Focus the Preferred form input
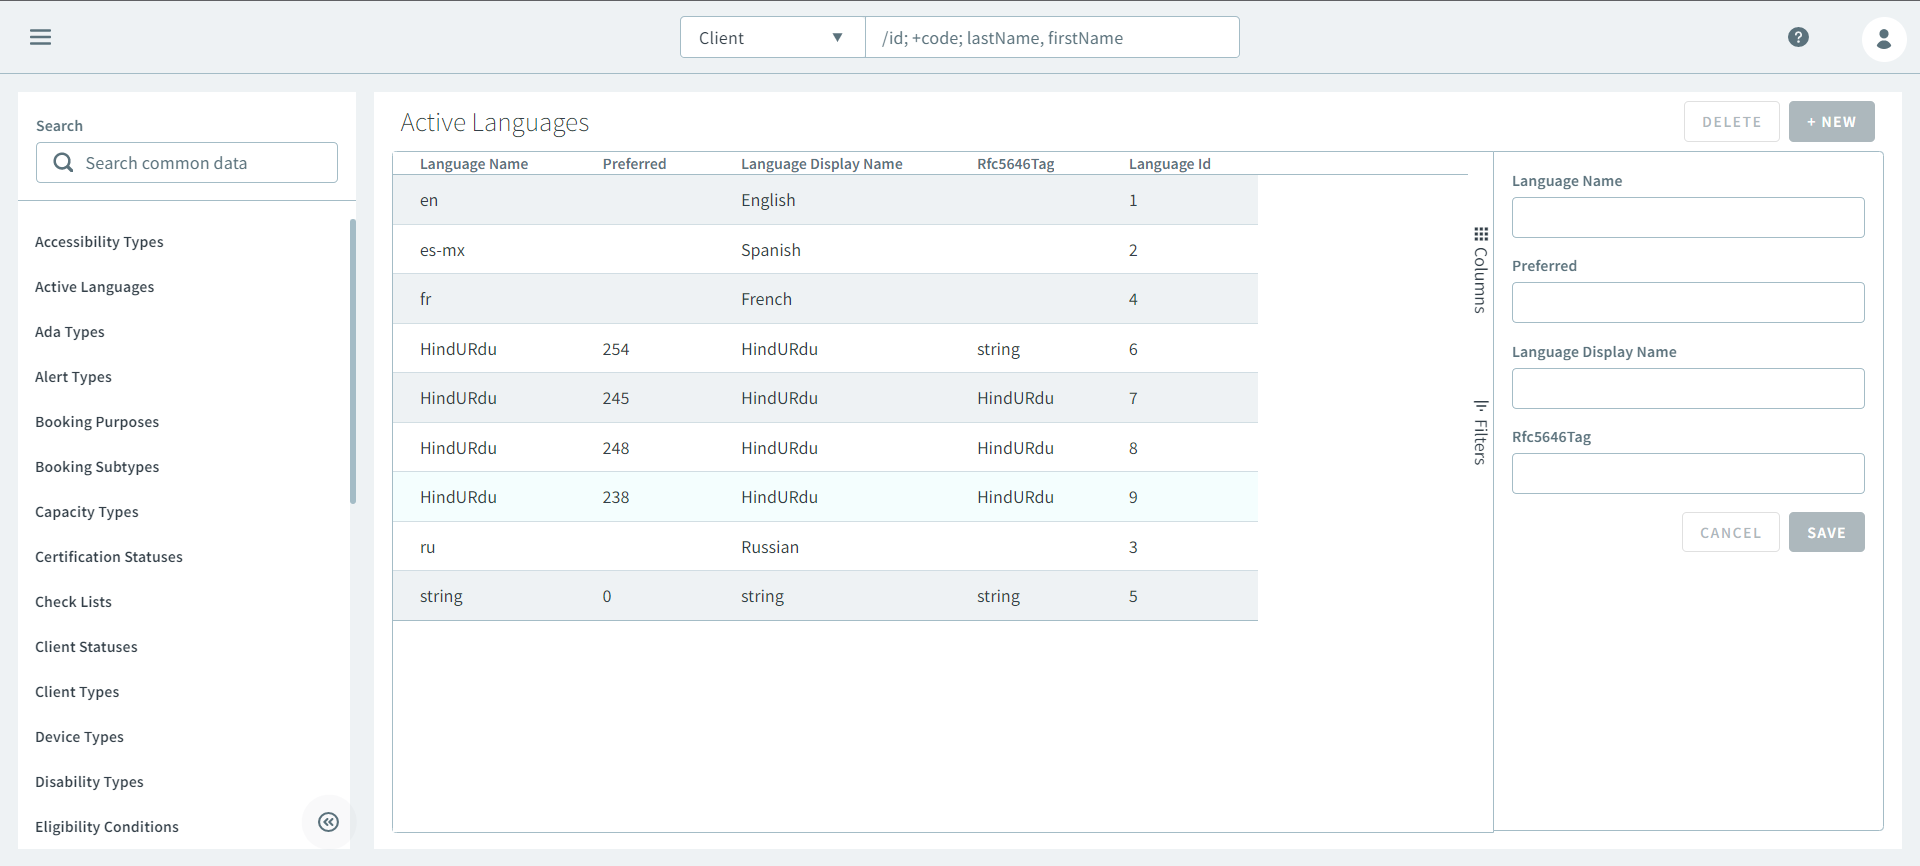1920x866 pixels. pos(1688,302)
